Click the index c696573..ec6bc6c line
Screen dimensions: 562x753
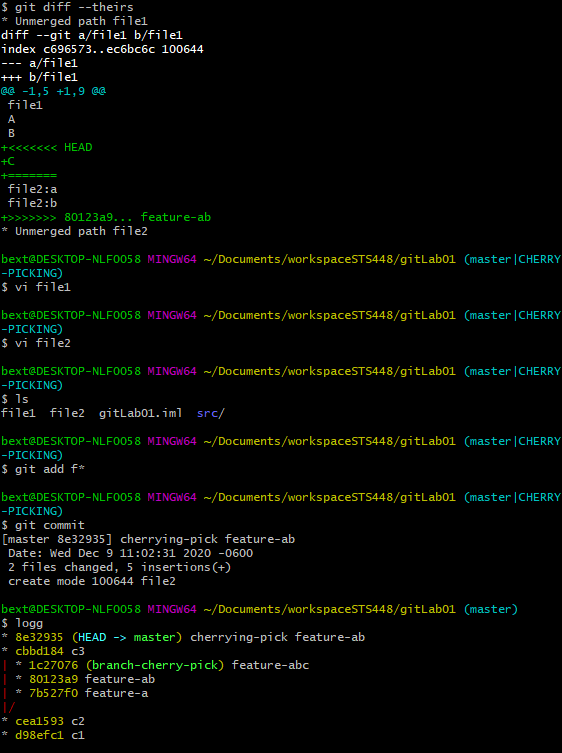(102, 49)
